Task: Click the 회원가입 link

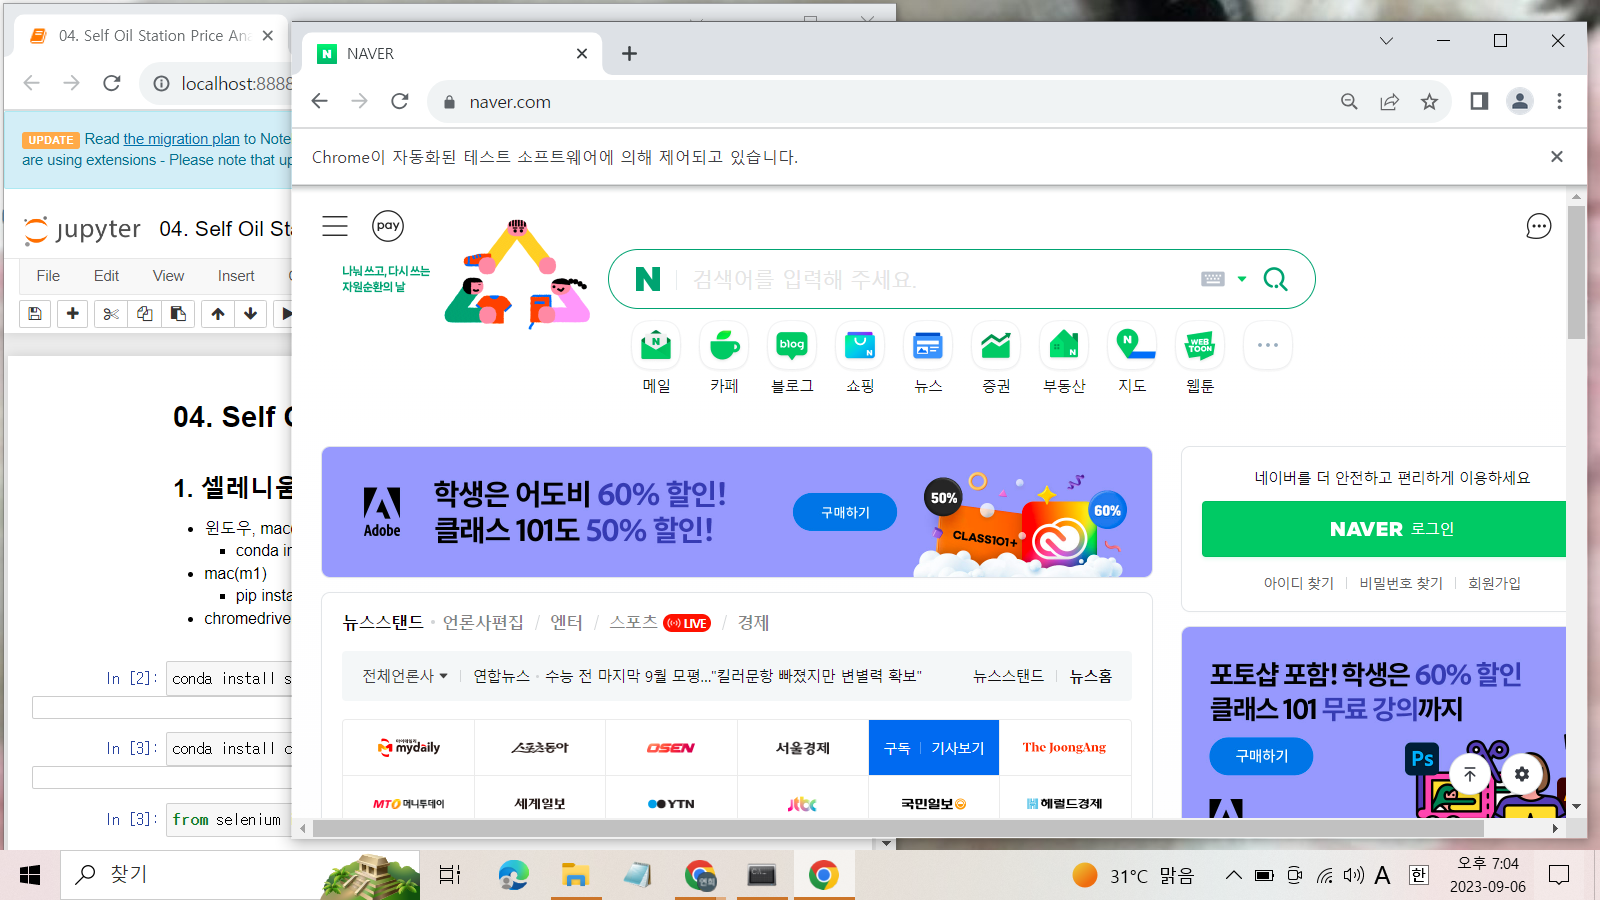Action: click(1494, 583)
